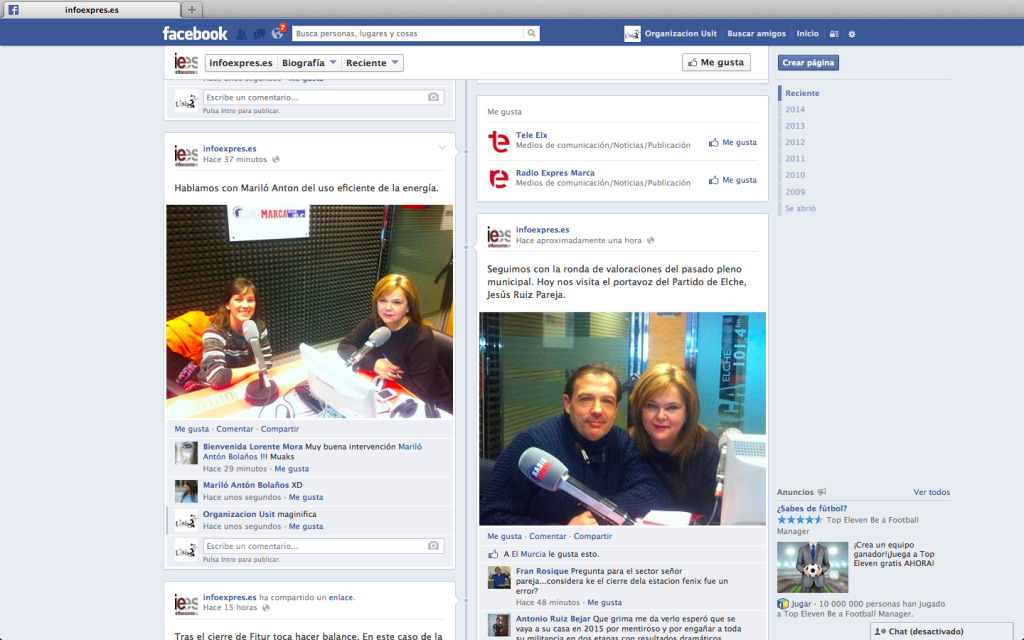Click the Crear página button
Screen dimensions: 1024x640
(808, 62)
